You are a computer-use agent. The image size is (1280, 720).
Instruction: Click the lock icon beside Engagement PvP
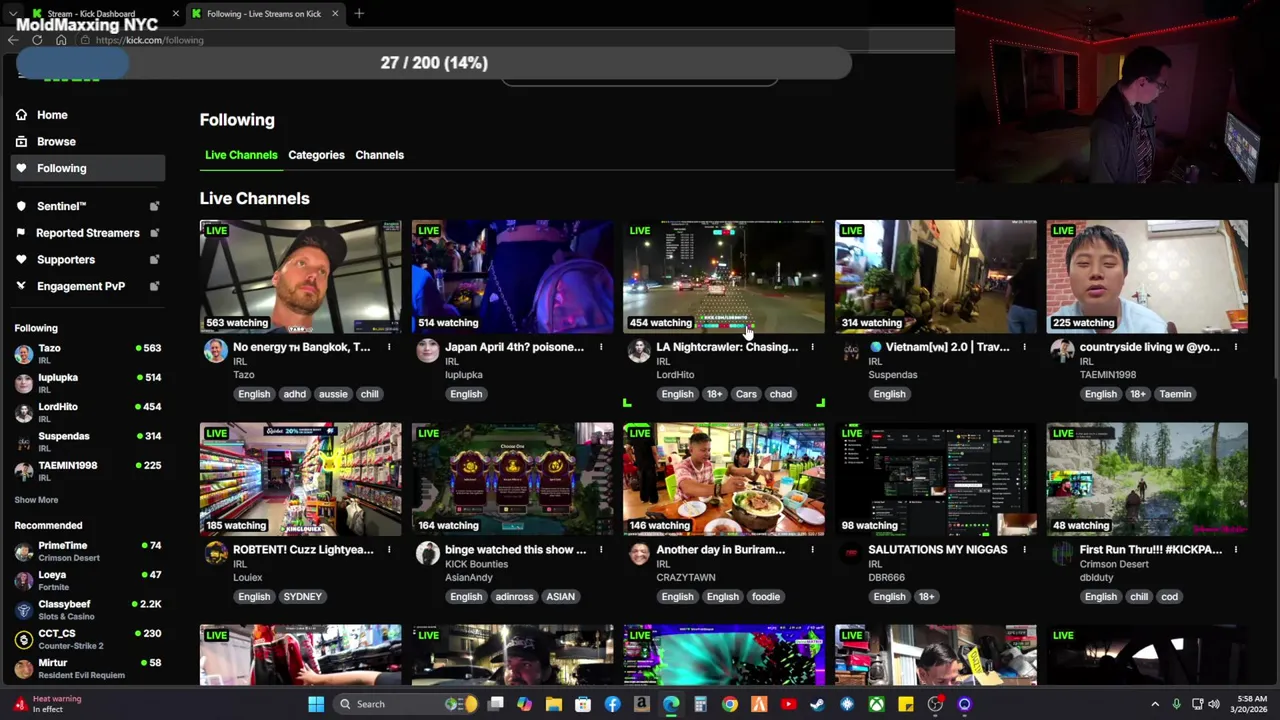coord(154,286)
